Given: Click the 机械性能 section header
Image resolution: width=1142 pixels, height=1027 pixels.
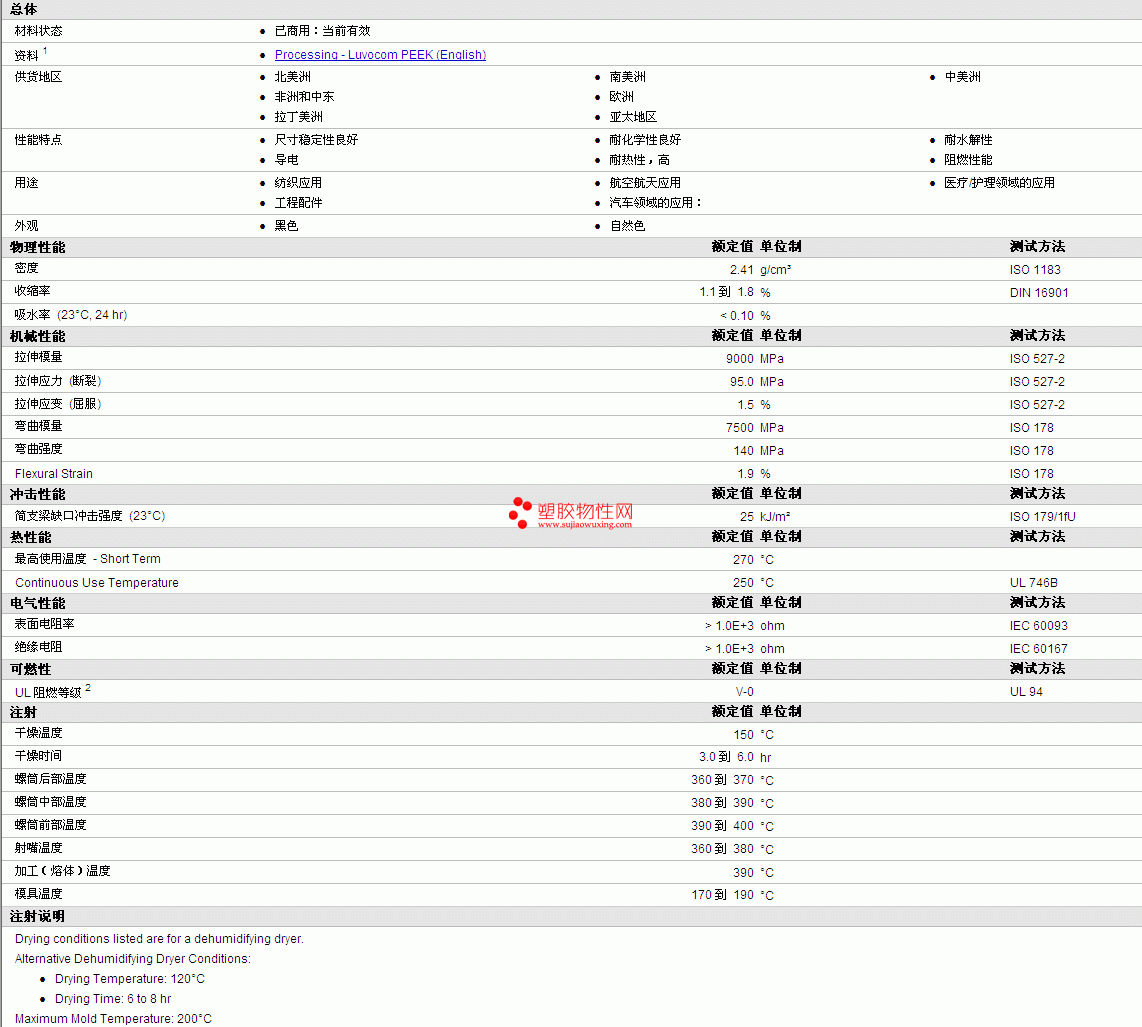Looking at the screenshot, I should pyautogui.click(x=38, y=336).
